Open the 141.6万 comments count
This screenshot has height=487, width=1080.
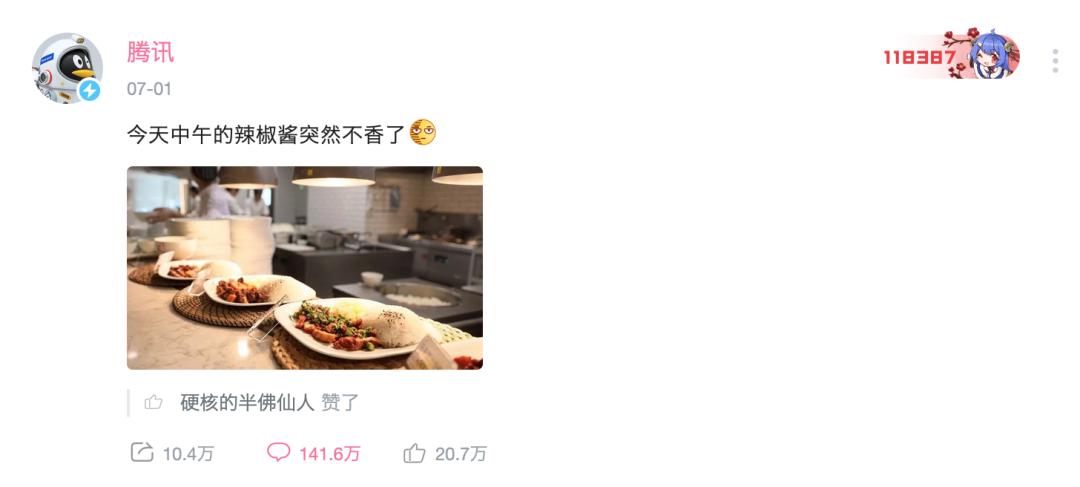point(329,454)
